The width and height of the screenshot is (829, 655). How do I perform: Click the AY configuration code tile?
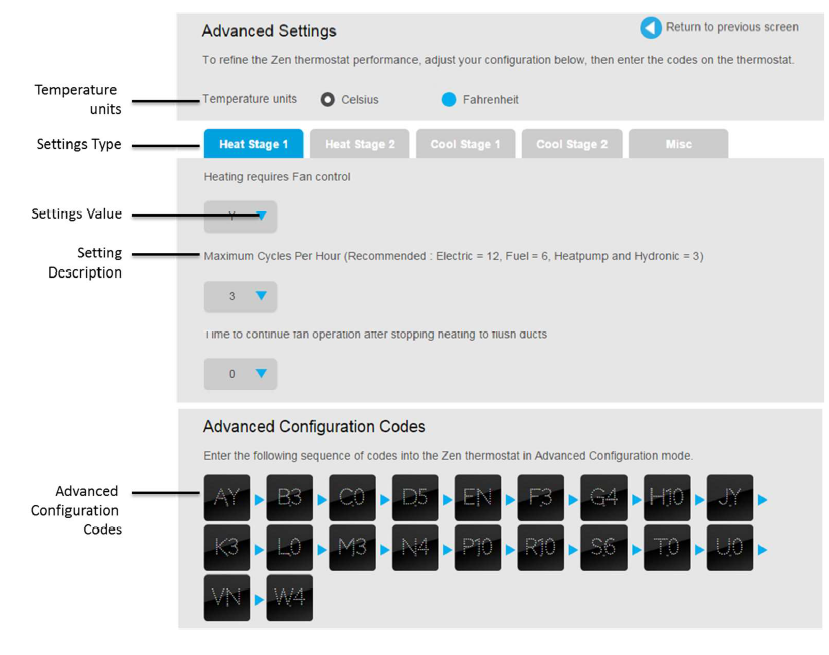[227, 497]
